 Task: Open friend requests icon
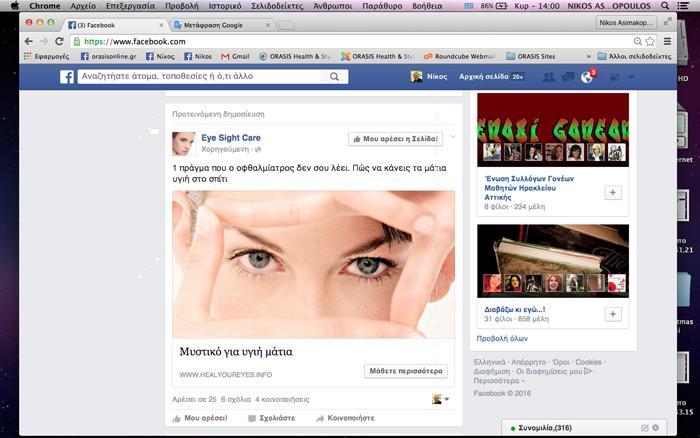[x=549, y=77]
